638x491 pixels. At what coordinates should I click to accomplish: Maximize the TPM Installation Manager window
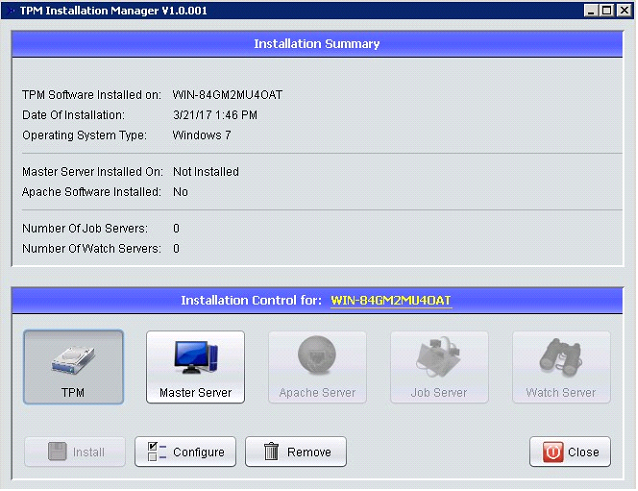point(607,11)
